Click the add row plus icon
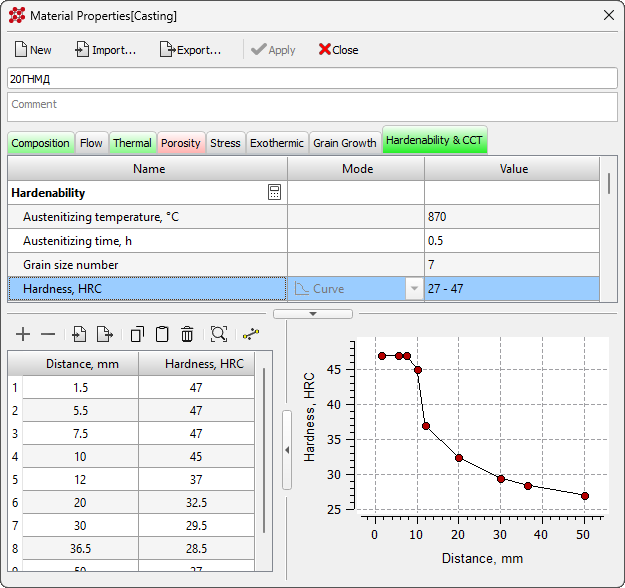 coord(23,334)
